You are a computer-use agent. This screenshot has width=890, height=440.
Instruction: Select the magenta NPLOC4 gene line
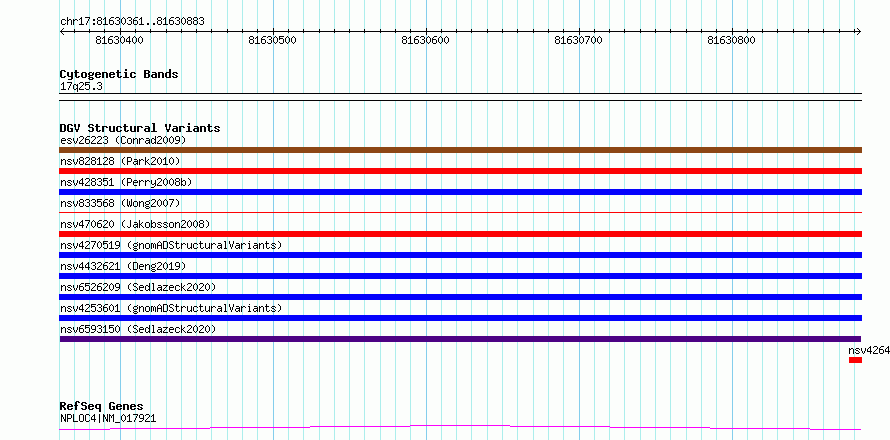(x=461, y=427)
